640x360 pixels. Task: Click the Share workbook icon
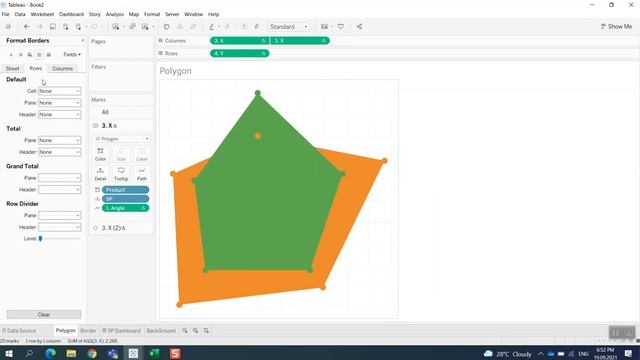tap(359, 27)
